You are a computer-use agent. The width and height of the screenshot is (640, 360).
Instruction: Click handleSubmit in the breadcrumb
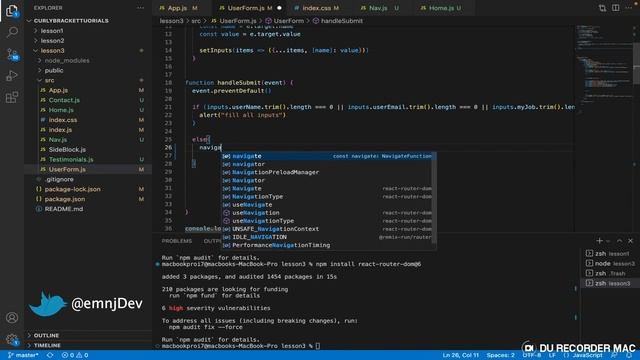[x=342, y=21]
